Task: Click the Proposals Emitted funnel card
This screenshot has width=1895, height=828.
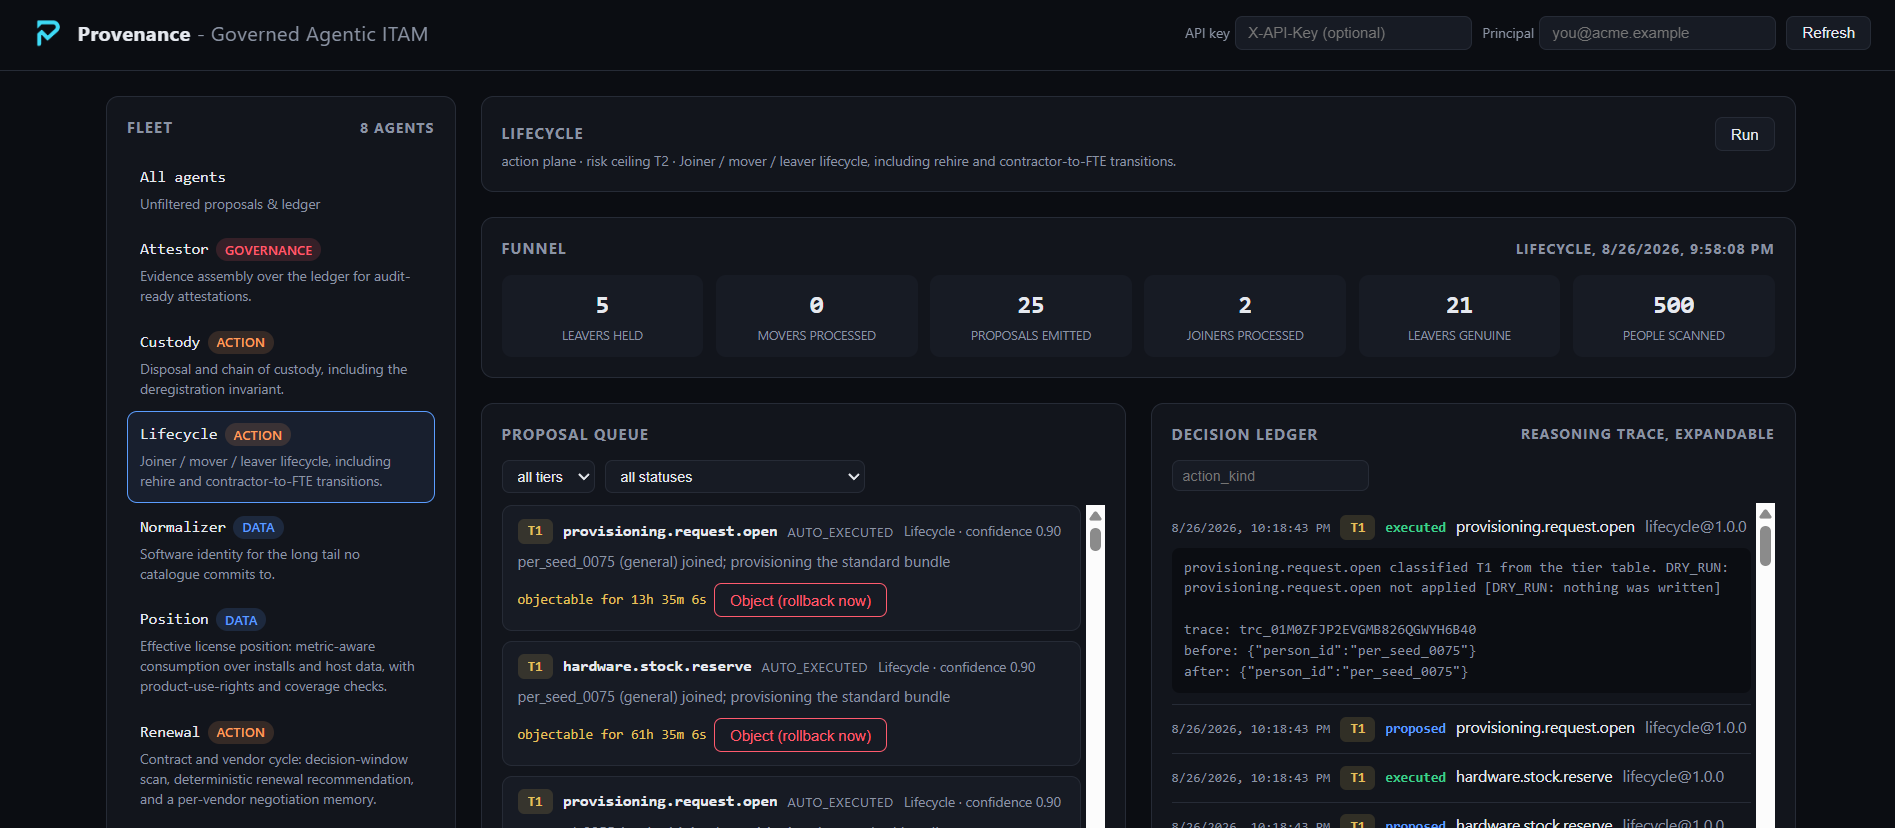Action: coord(1031,316)
